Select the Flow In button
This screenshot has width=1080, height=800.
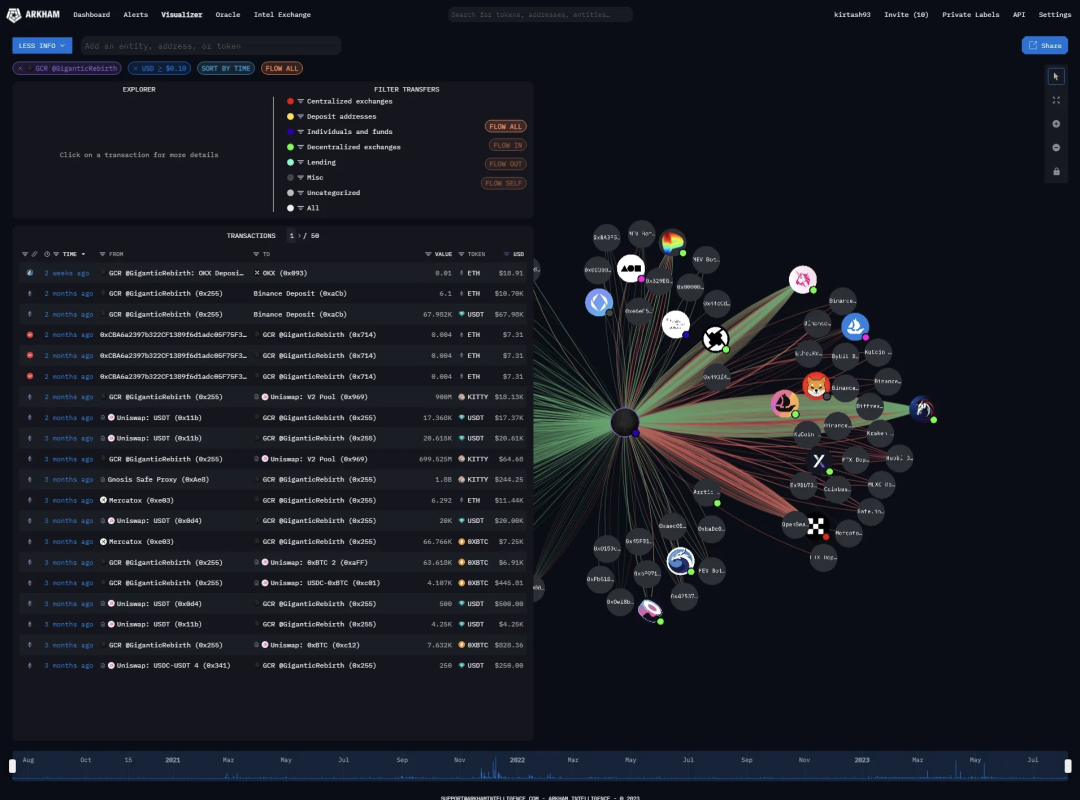click(x=507, y=145)
